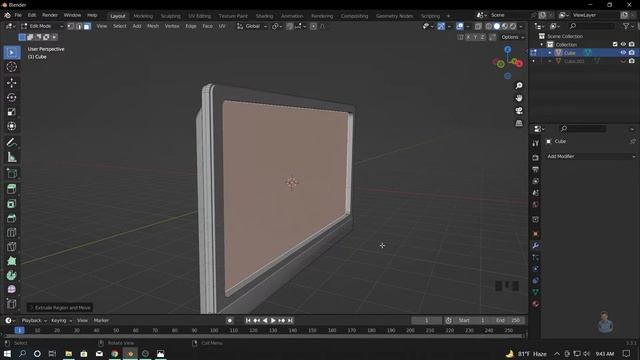Enable vertex select mode
This screenshot has width=640, height=360.
point(71,26)
